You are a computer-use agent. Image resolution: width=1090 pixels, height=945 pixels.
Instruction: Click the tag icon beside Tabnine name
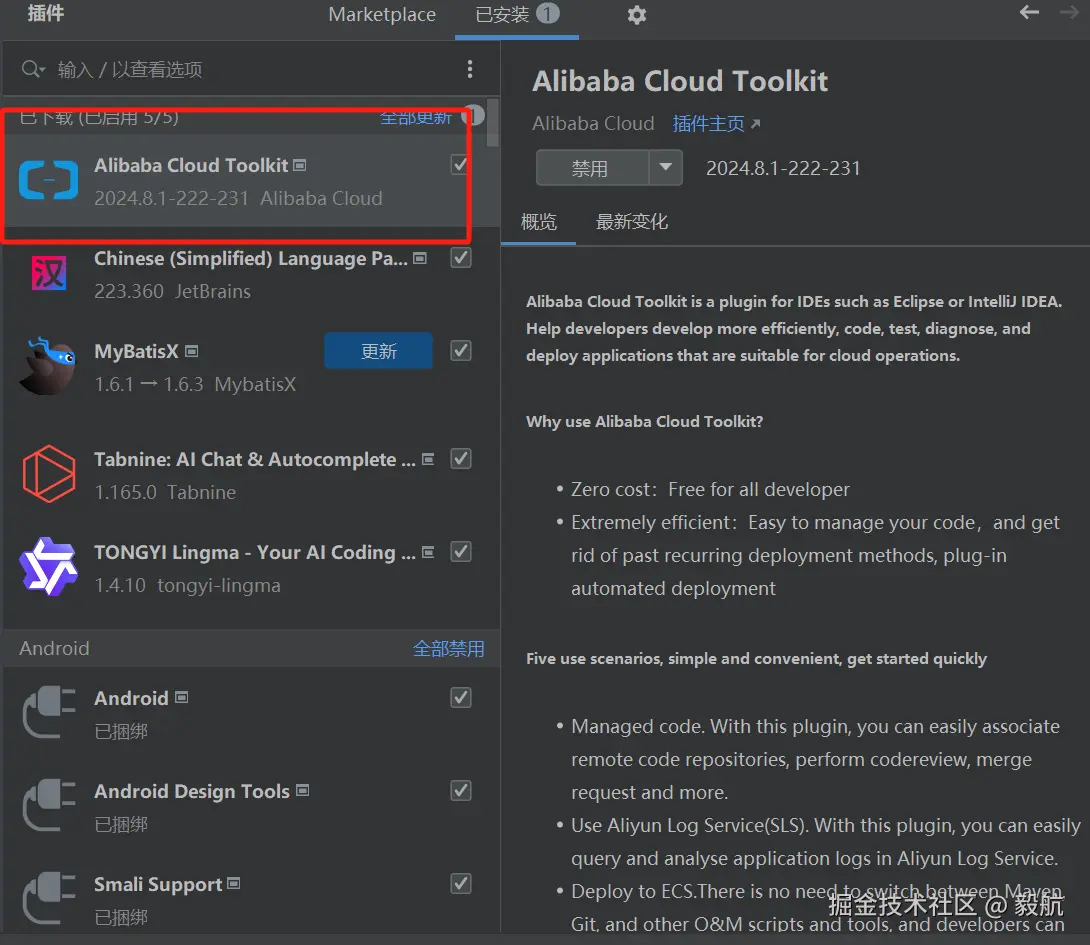[x=428, y=459]
